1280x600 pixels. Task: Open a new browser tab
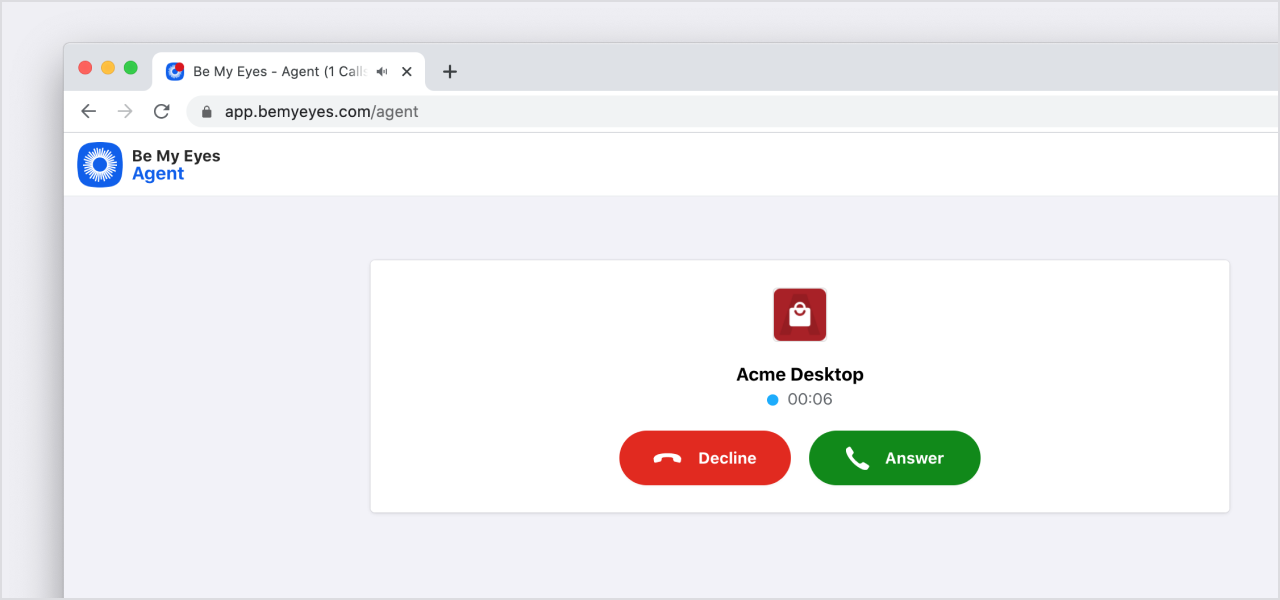coord(450,71)
